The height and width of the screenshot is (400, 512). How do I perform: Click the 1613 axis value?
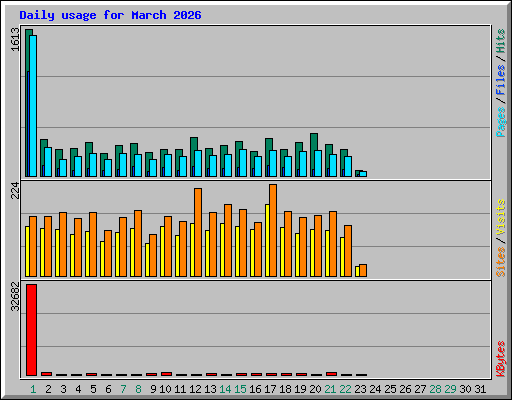coord(15,39)
